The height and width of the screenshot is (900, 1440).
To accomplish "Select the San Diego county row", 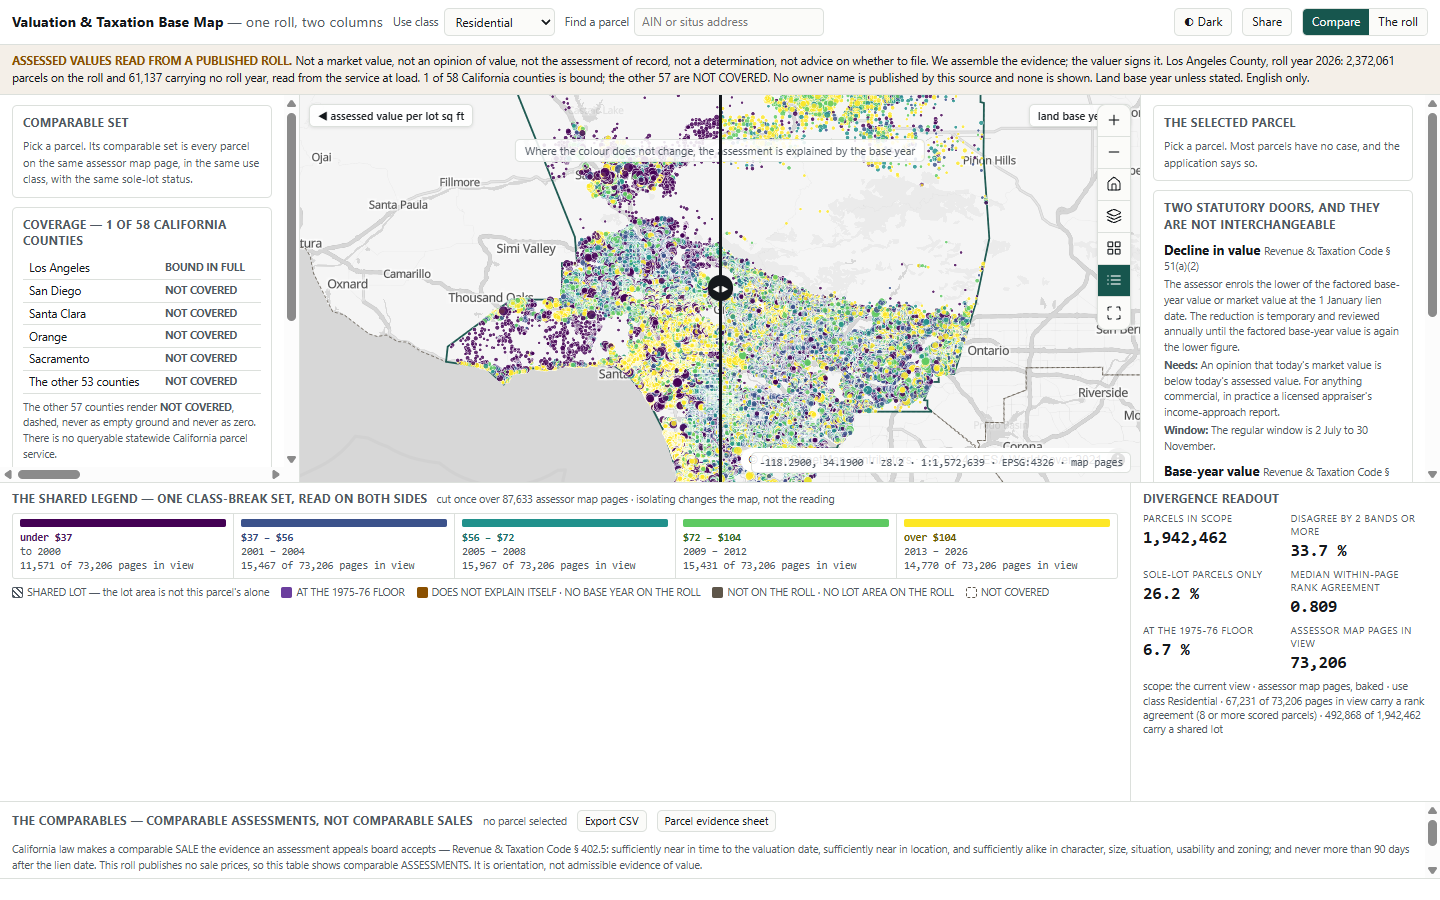I will [142, 291].
